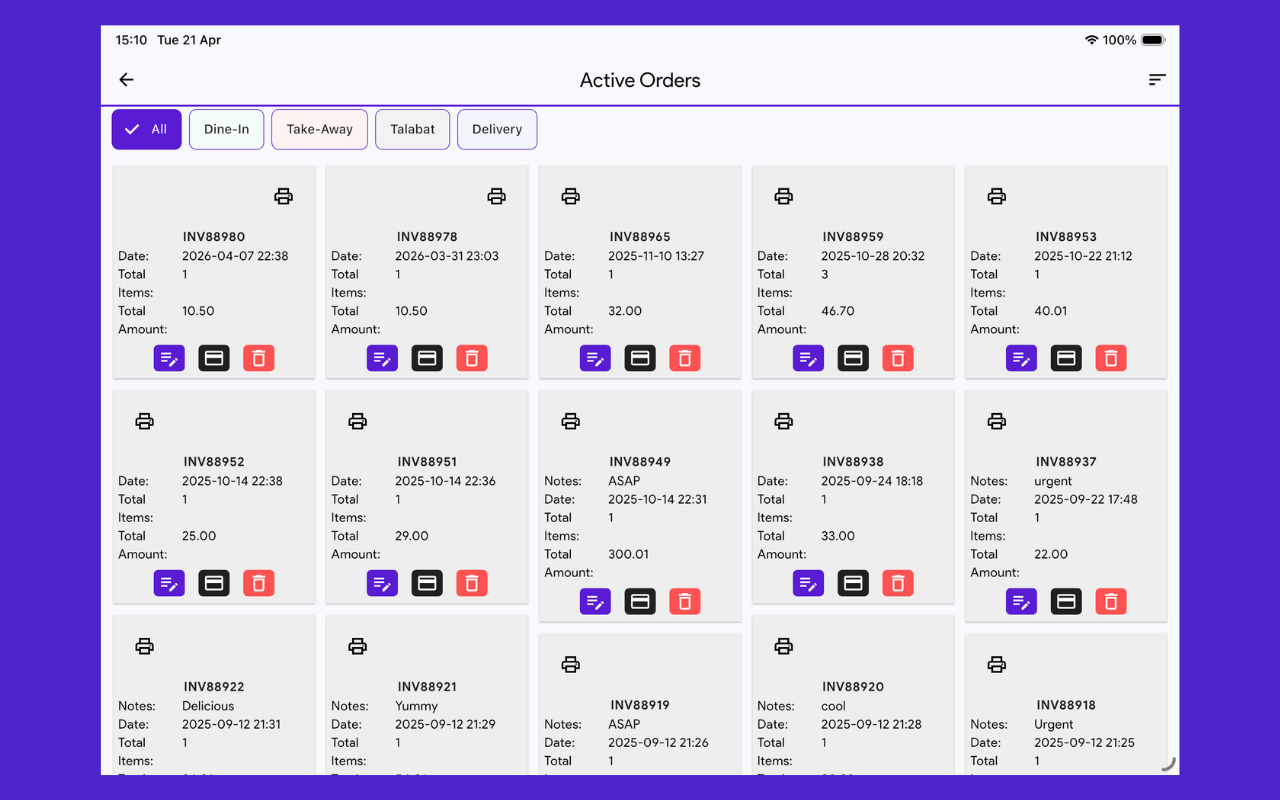
Task: Select the All filter chip
Action: pos(147,129)
